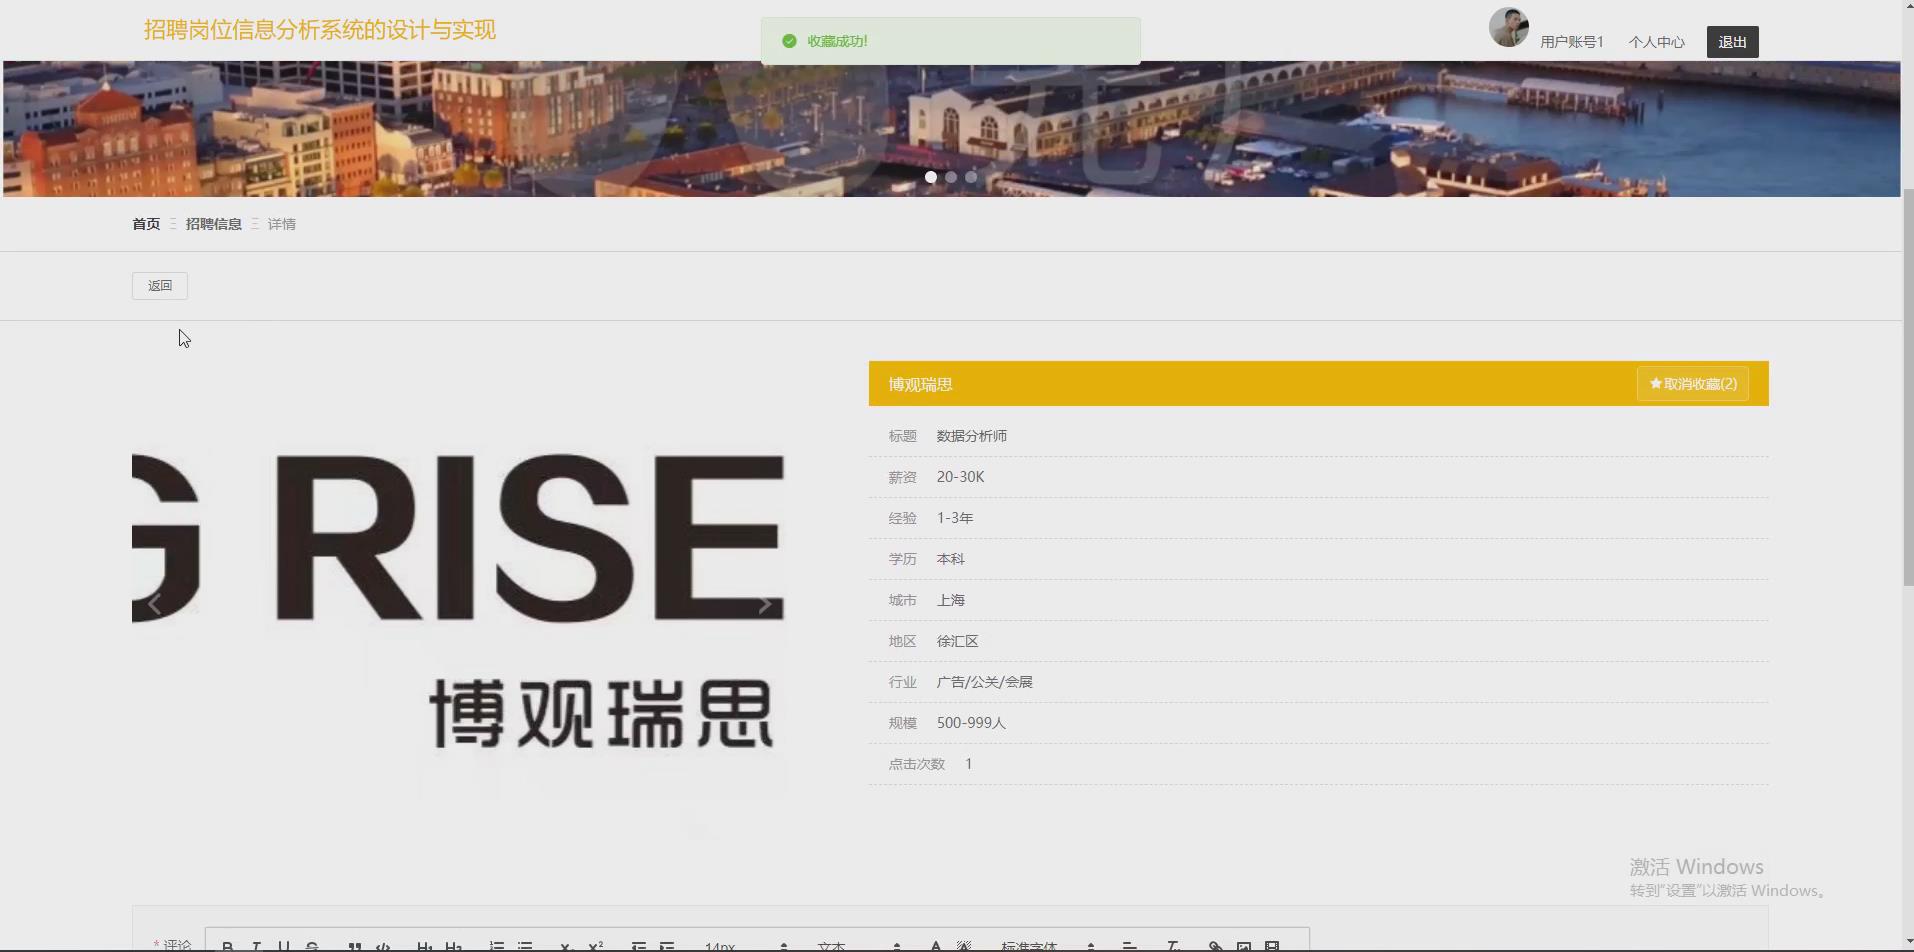Viewport: 1914px width, 952px height.
Task: Toggle bold in comment editor toolbar
Action: point(228,946)
